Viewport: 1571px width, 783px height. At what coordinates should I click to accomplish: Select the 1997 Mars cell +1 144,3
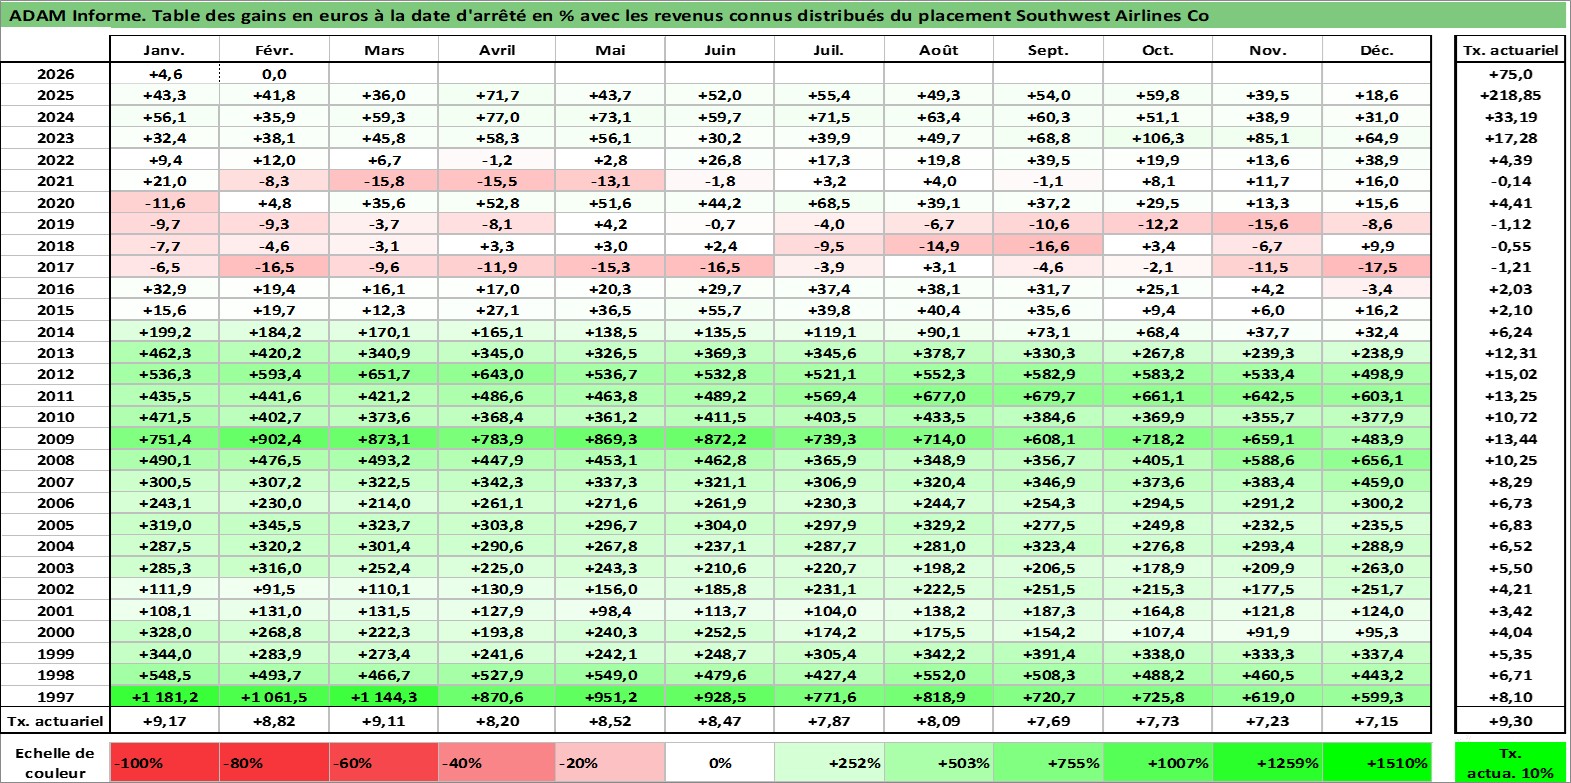384,697
